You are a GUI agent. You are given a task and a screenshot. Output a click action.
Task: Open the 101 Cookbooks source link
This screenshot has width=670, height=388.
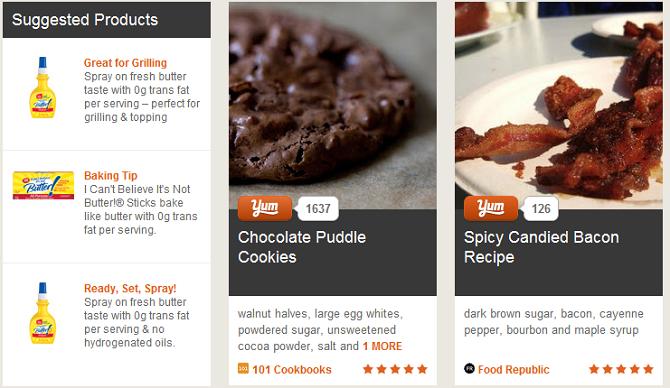291,370
